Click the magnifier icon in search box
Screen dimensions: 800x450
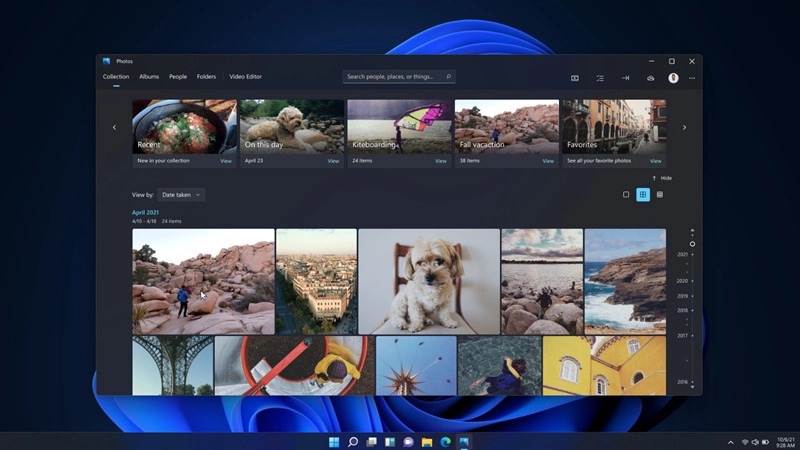[448, 77]
